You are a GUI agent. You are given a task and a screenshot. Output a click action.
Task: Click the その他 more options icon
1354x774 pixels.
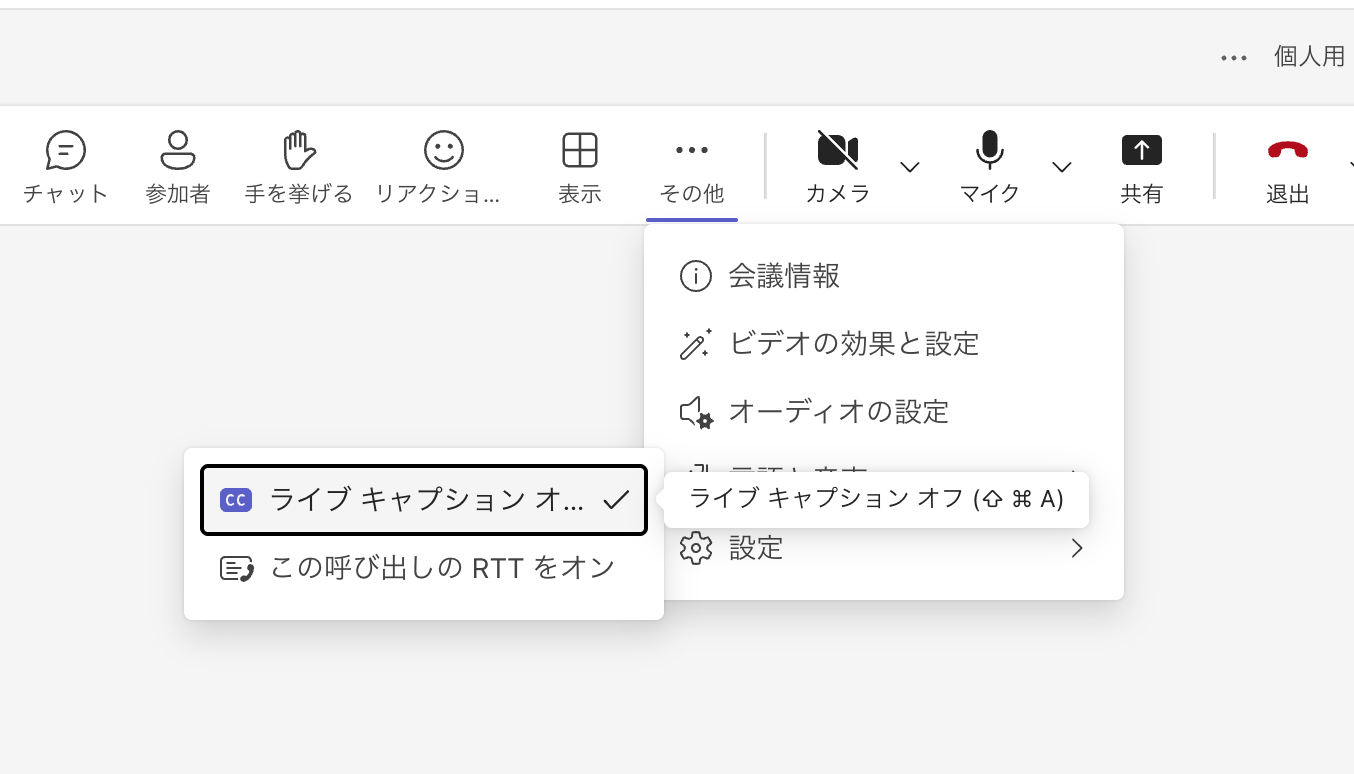tap(692, 151)
